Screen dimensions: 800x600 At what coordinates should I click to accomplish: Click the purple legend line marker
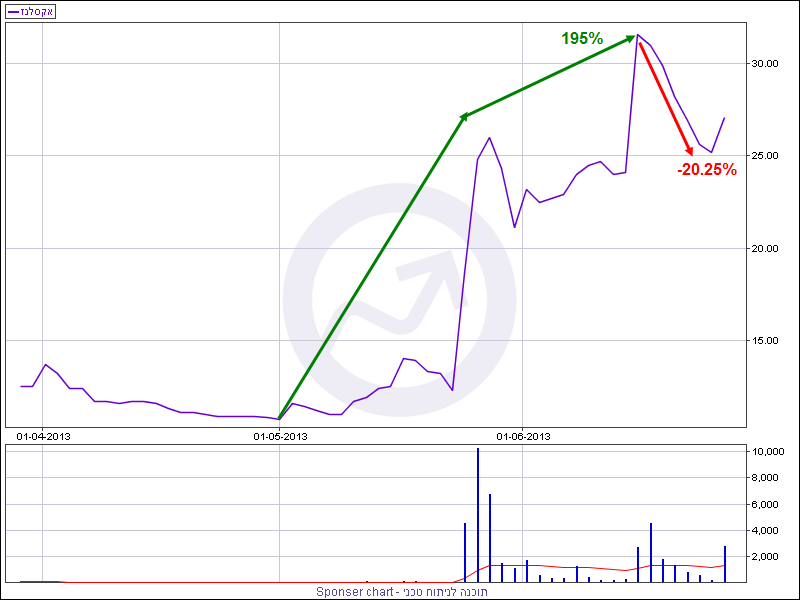14,10
